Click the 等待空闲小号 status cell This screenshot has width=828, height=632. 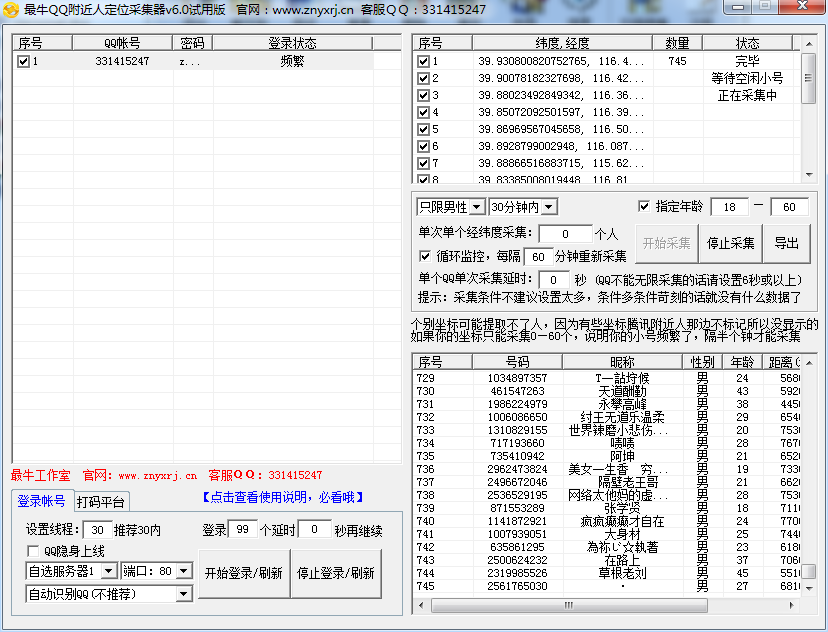(x=747, y=78)
